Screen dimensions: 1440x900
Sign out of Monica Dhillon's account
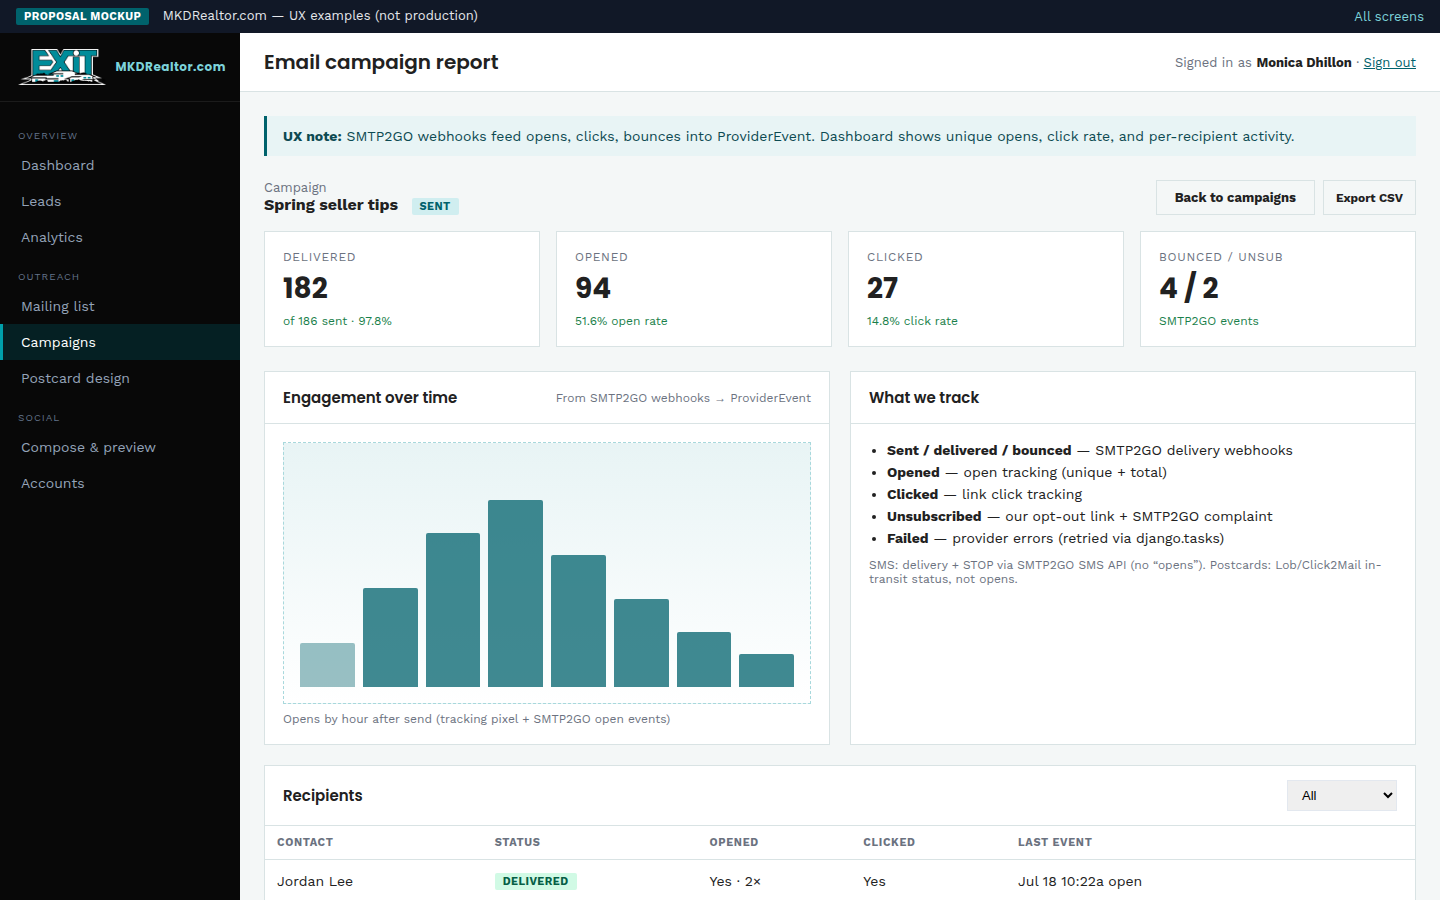[1389, 62]
